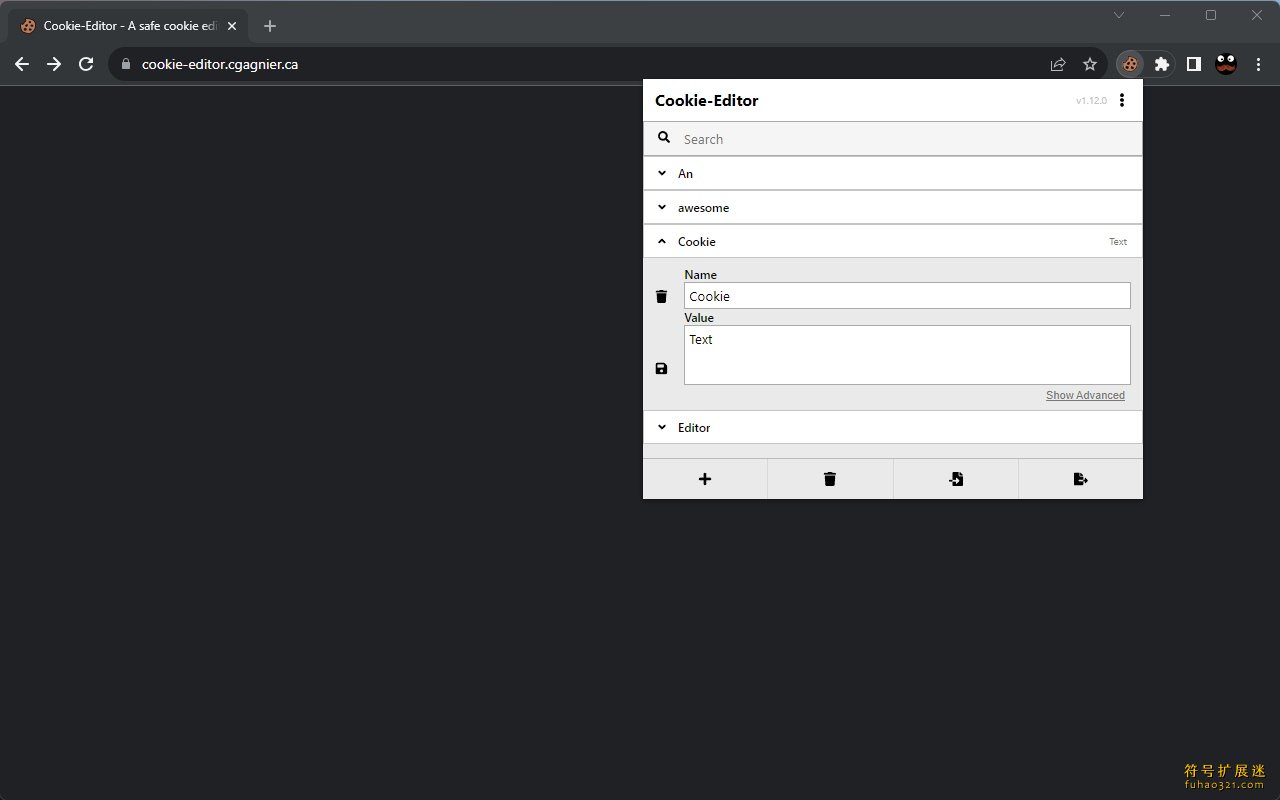Click the search magnifier icon in Cookie-Editor
The height and width of the screenshot is (800, 1280).
[x=664, y=138]
